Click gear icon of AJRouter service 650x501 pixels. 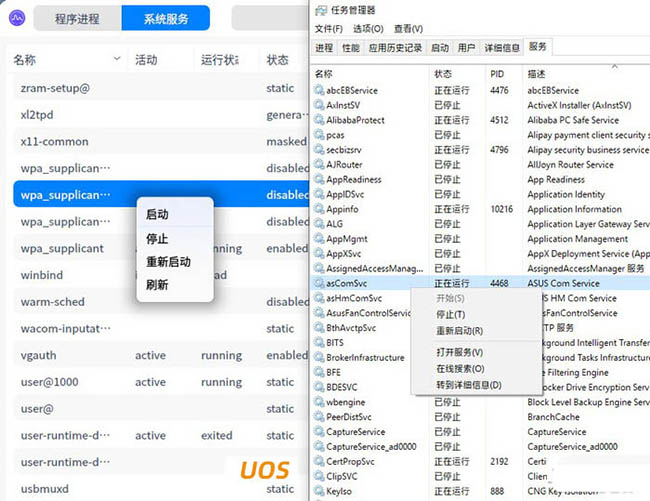click(x=319, y=164)
